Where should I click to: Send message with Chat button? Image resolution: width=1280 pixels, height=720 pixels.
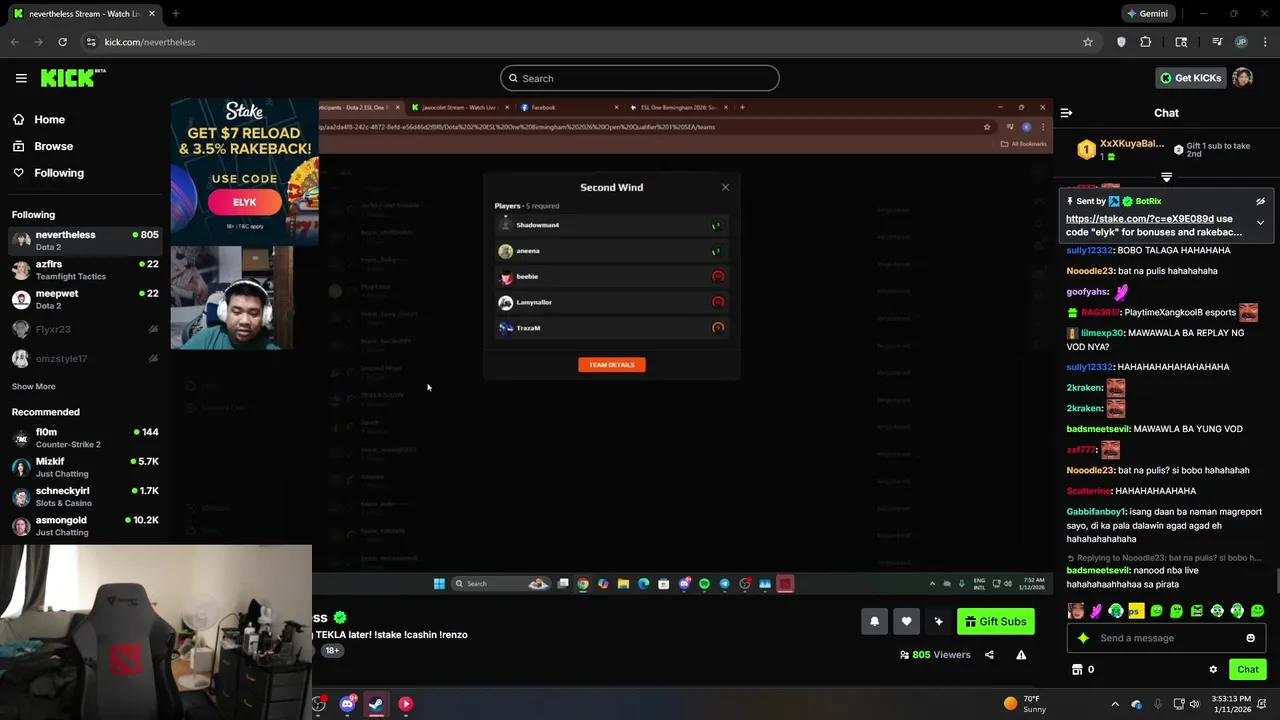[1248, 669]
